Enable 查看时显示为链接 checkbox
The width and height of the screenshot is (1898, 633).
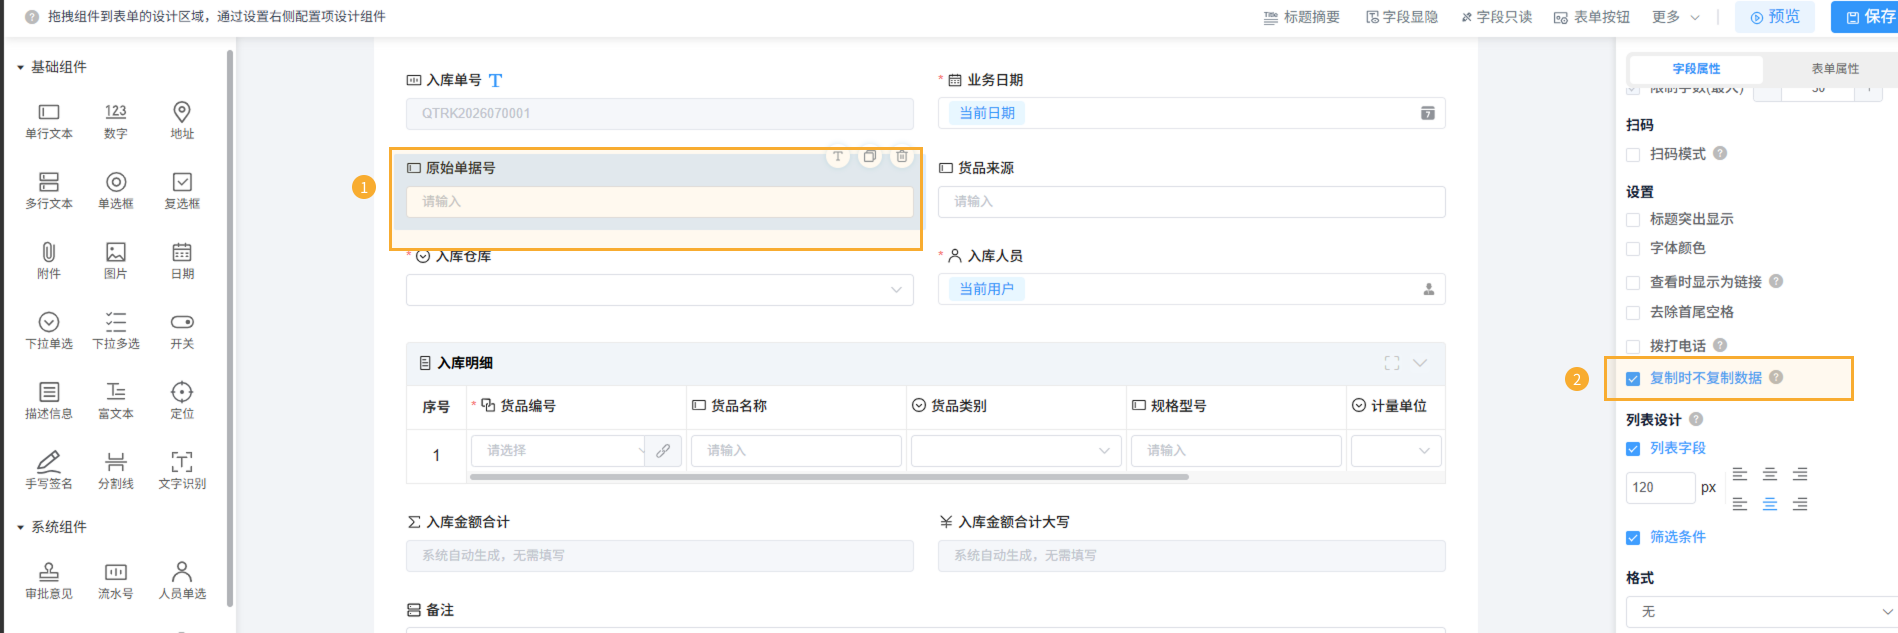pos(1633,283)
